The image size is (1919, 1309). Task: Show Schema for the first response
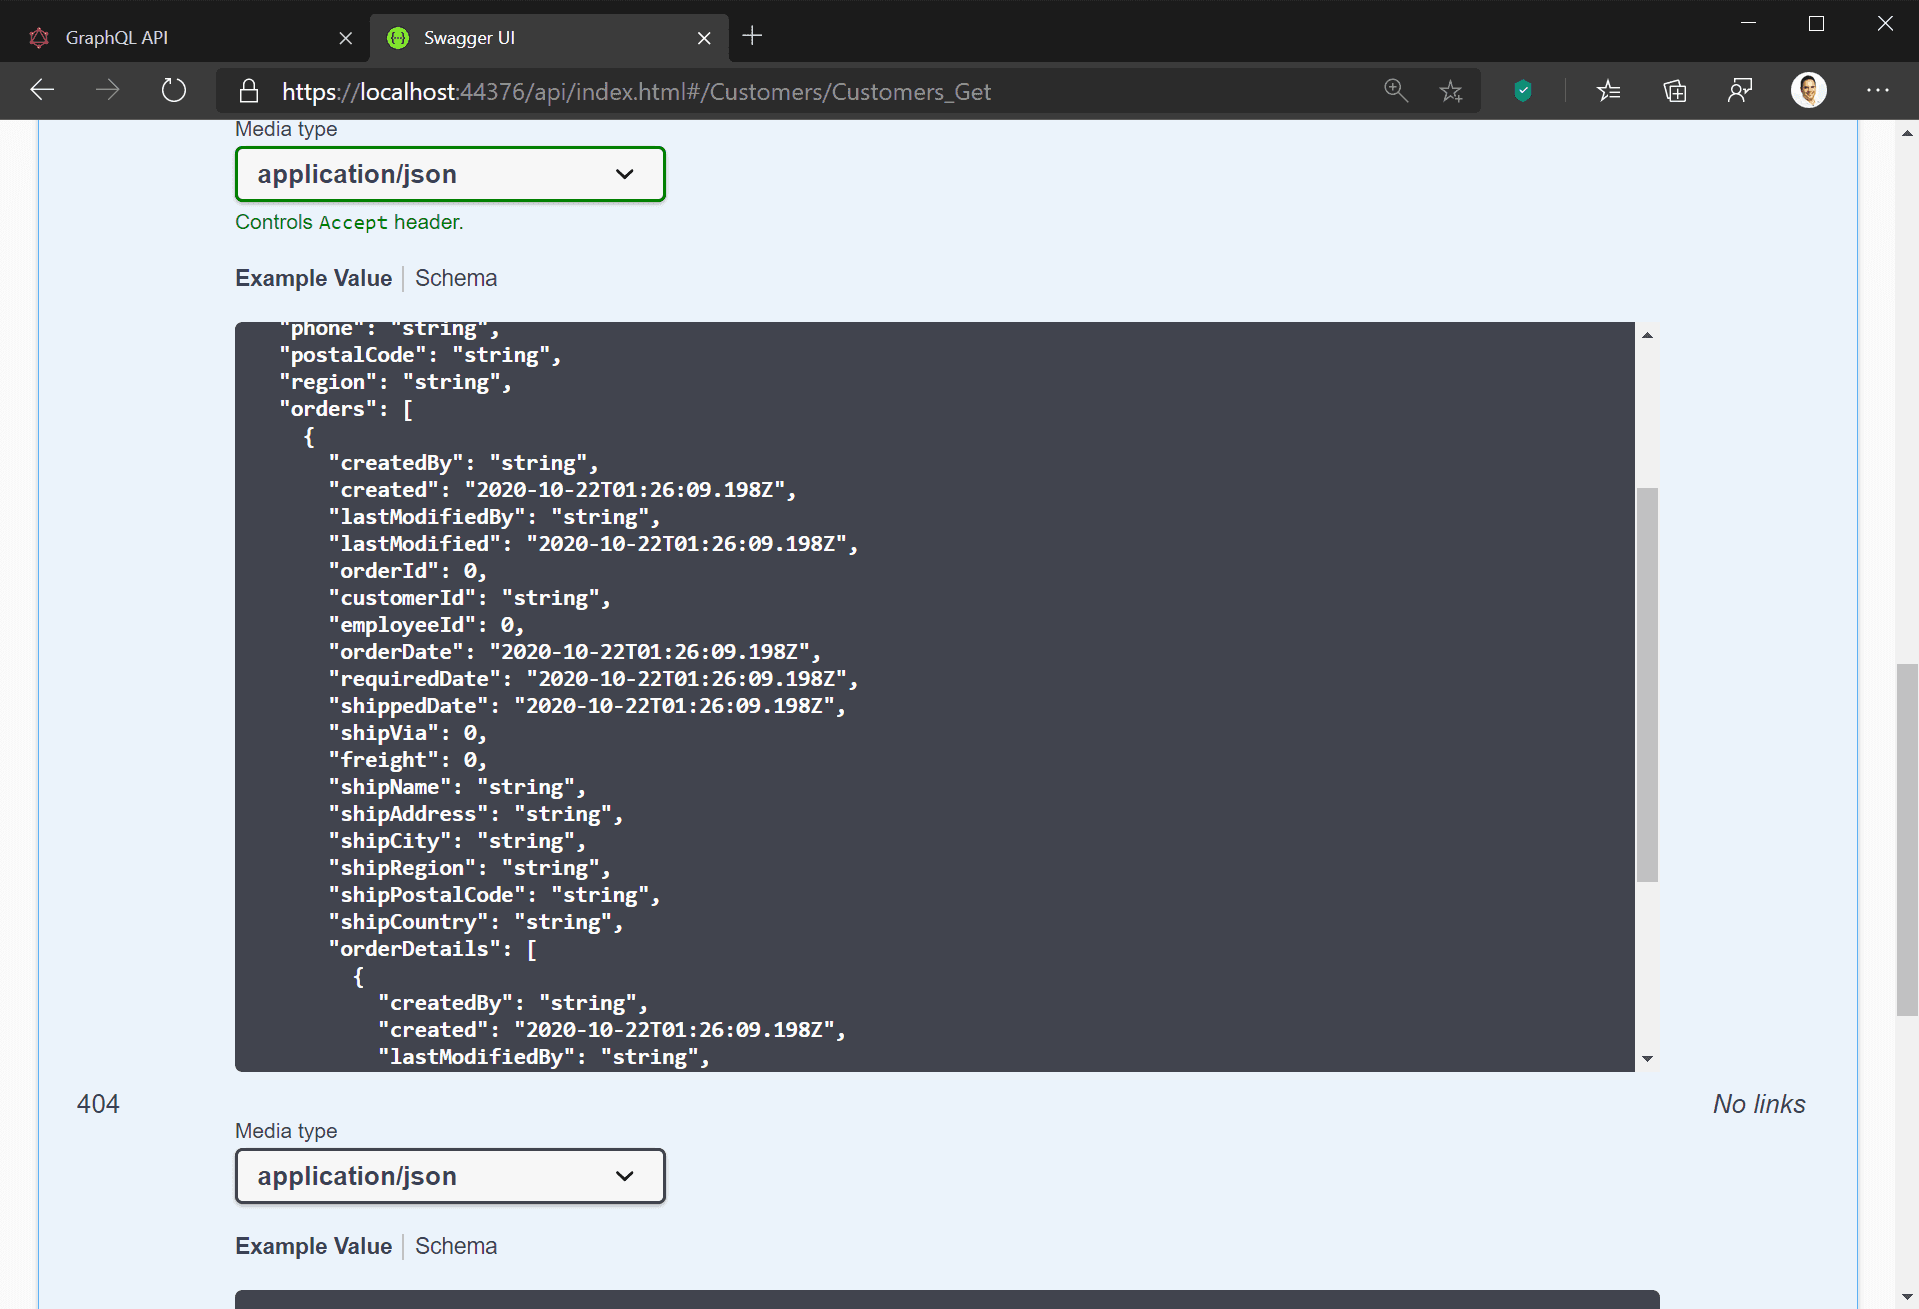tap(456, 278)
